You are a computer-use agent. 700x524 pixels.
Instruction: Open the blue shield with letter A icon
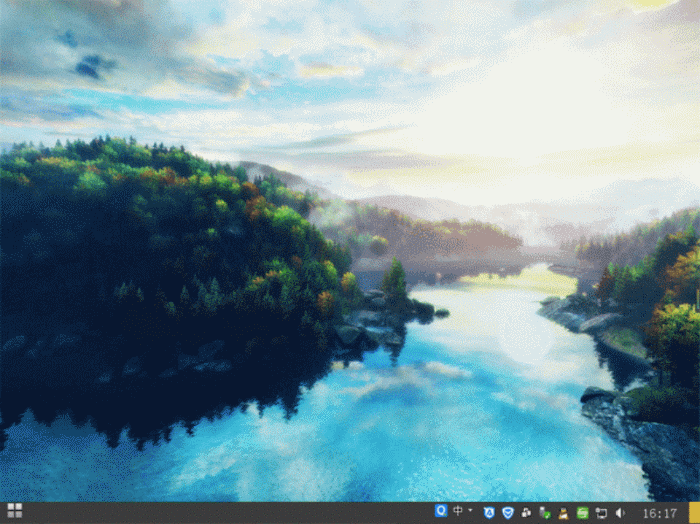point(489,513)
